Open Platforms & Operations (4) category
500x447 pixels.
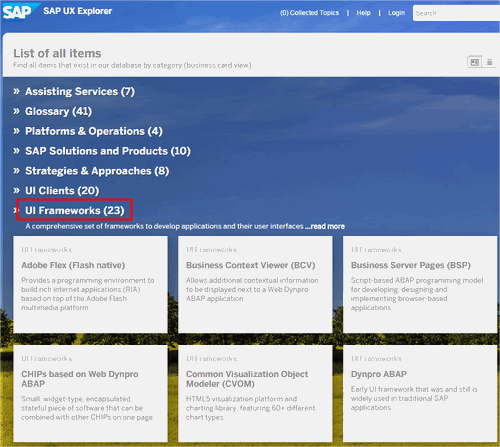[x=94, y=131]
